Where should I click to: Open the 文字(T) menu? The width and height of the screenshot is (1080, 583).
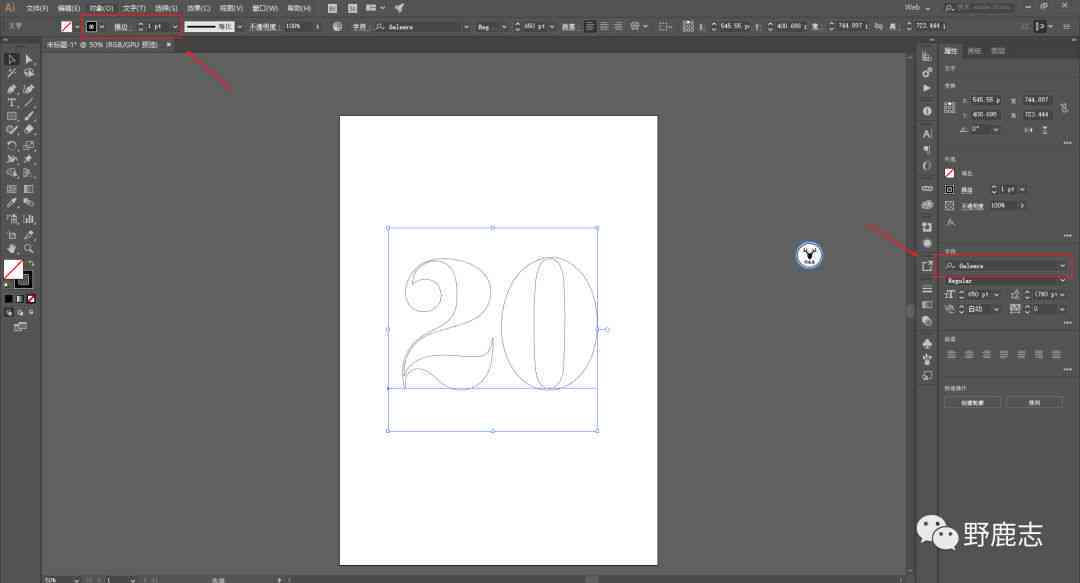point(134,8)
